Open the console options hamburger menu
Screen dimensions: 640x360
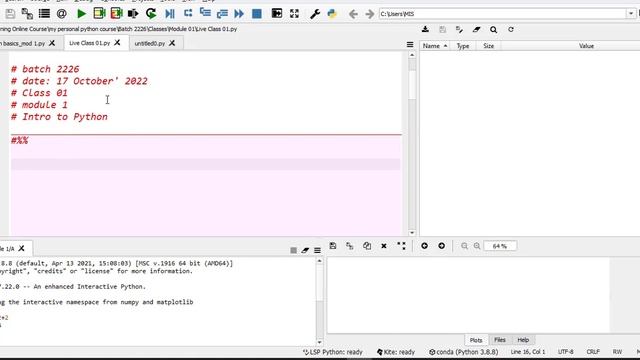tap(317, 250)
